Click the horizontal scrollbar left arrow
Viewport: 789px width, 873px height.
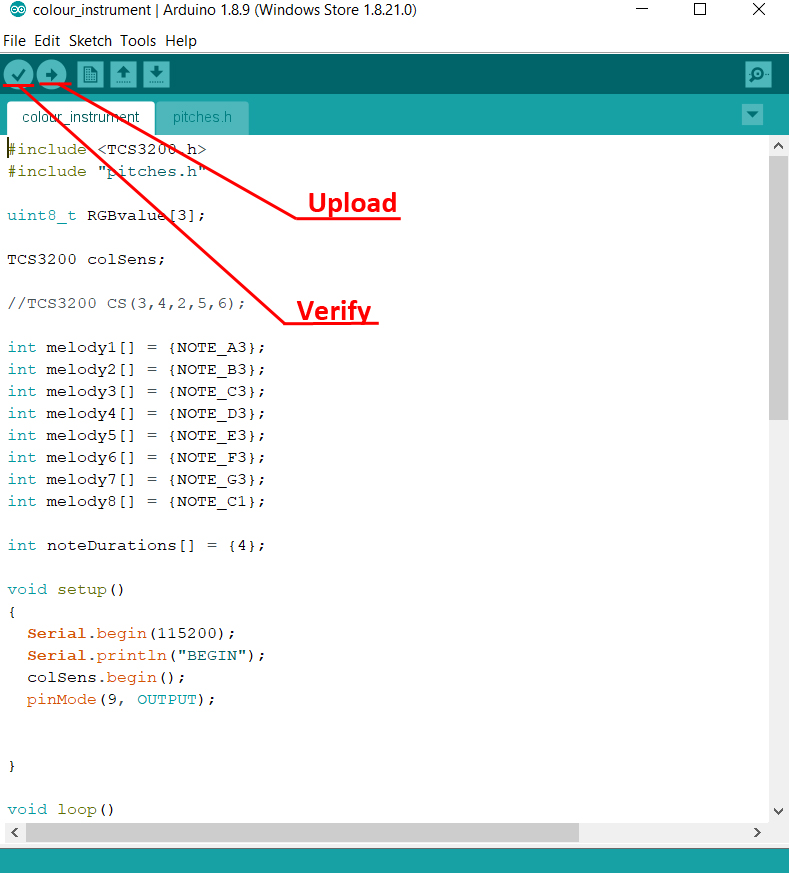tap(15, 832)
